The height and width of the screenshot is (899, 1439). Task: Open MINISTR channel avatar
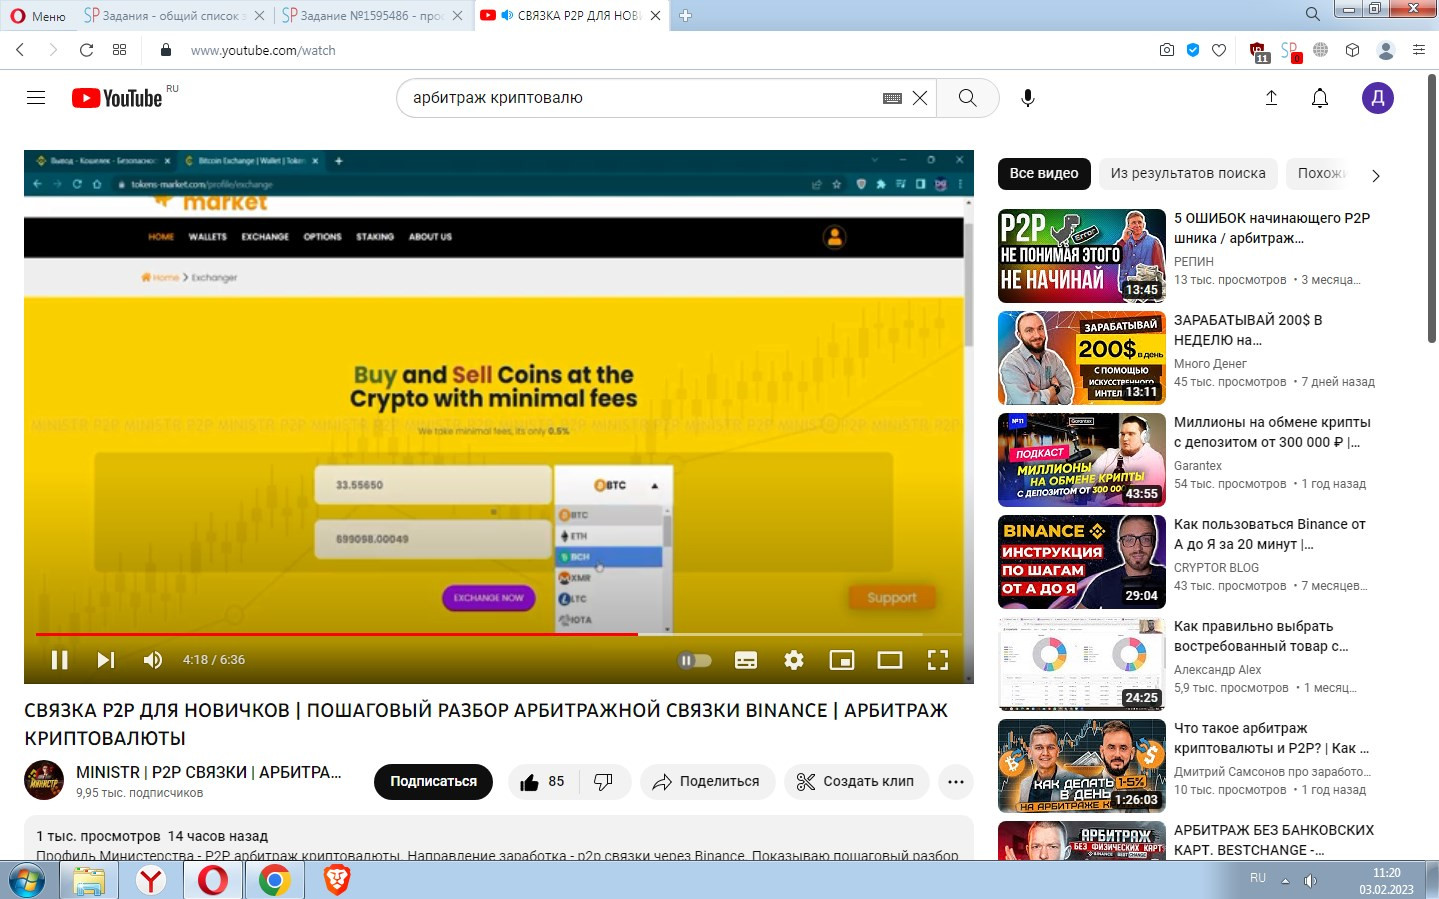pos(44,781)
